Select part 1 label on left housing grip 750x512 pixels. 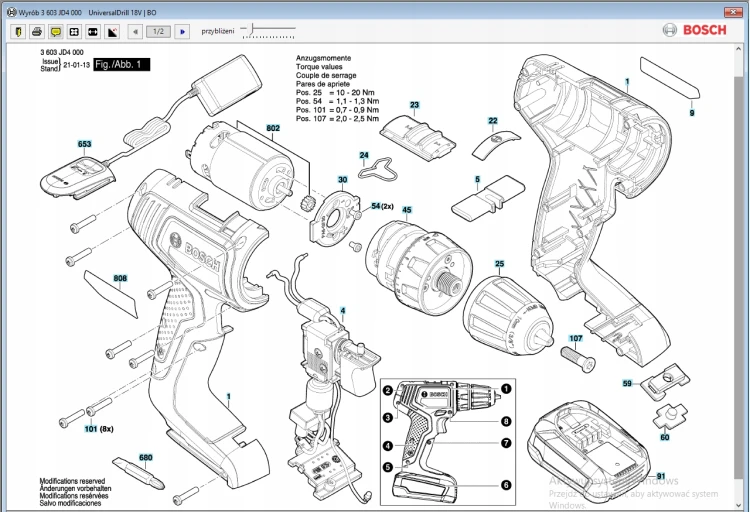point(229,397)
